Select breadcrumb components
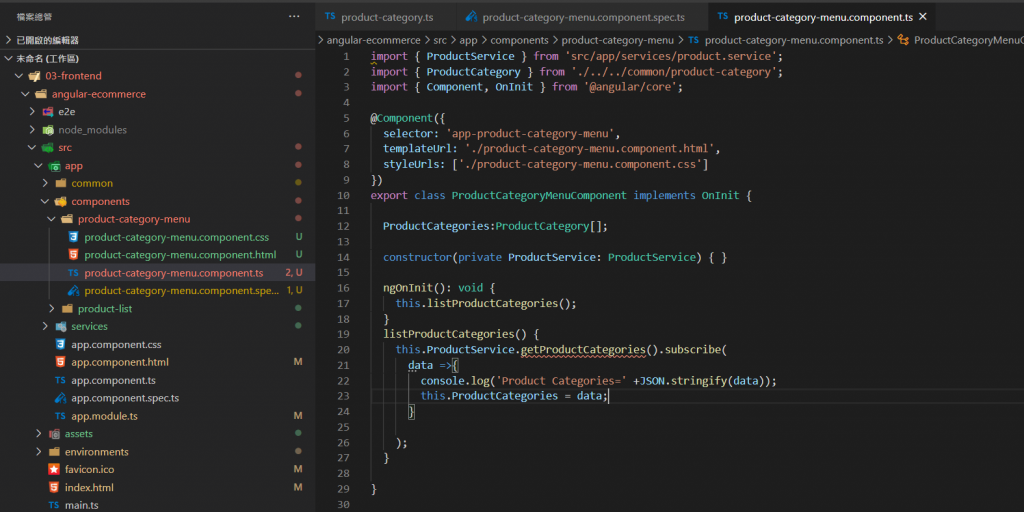 click(x=519, y=40)
